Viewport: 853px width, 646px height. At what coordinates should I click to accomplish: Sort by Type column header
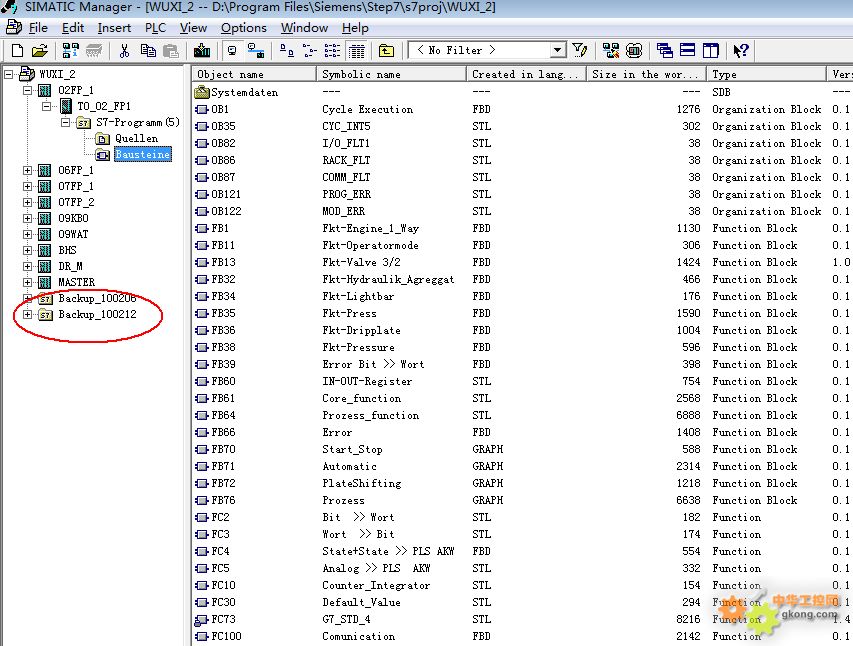(766, 74)
